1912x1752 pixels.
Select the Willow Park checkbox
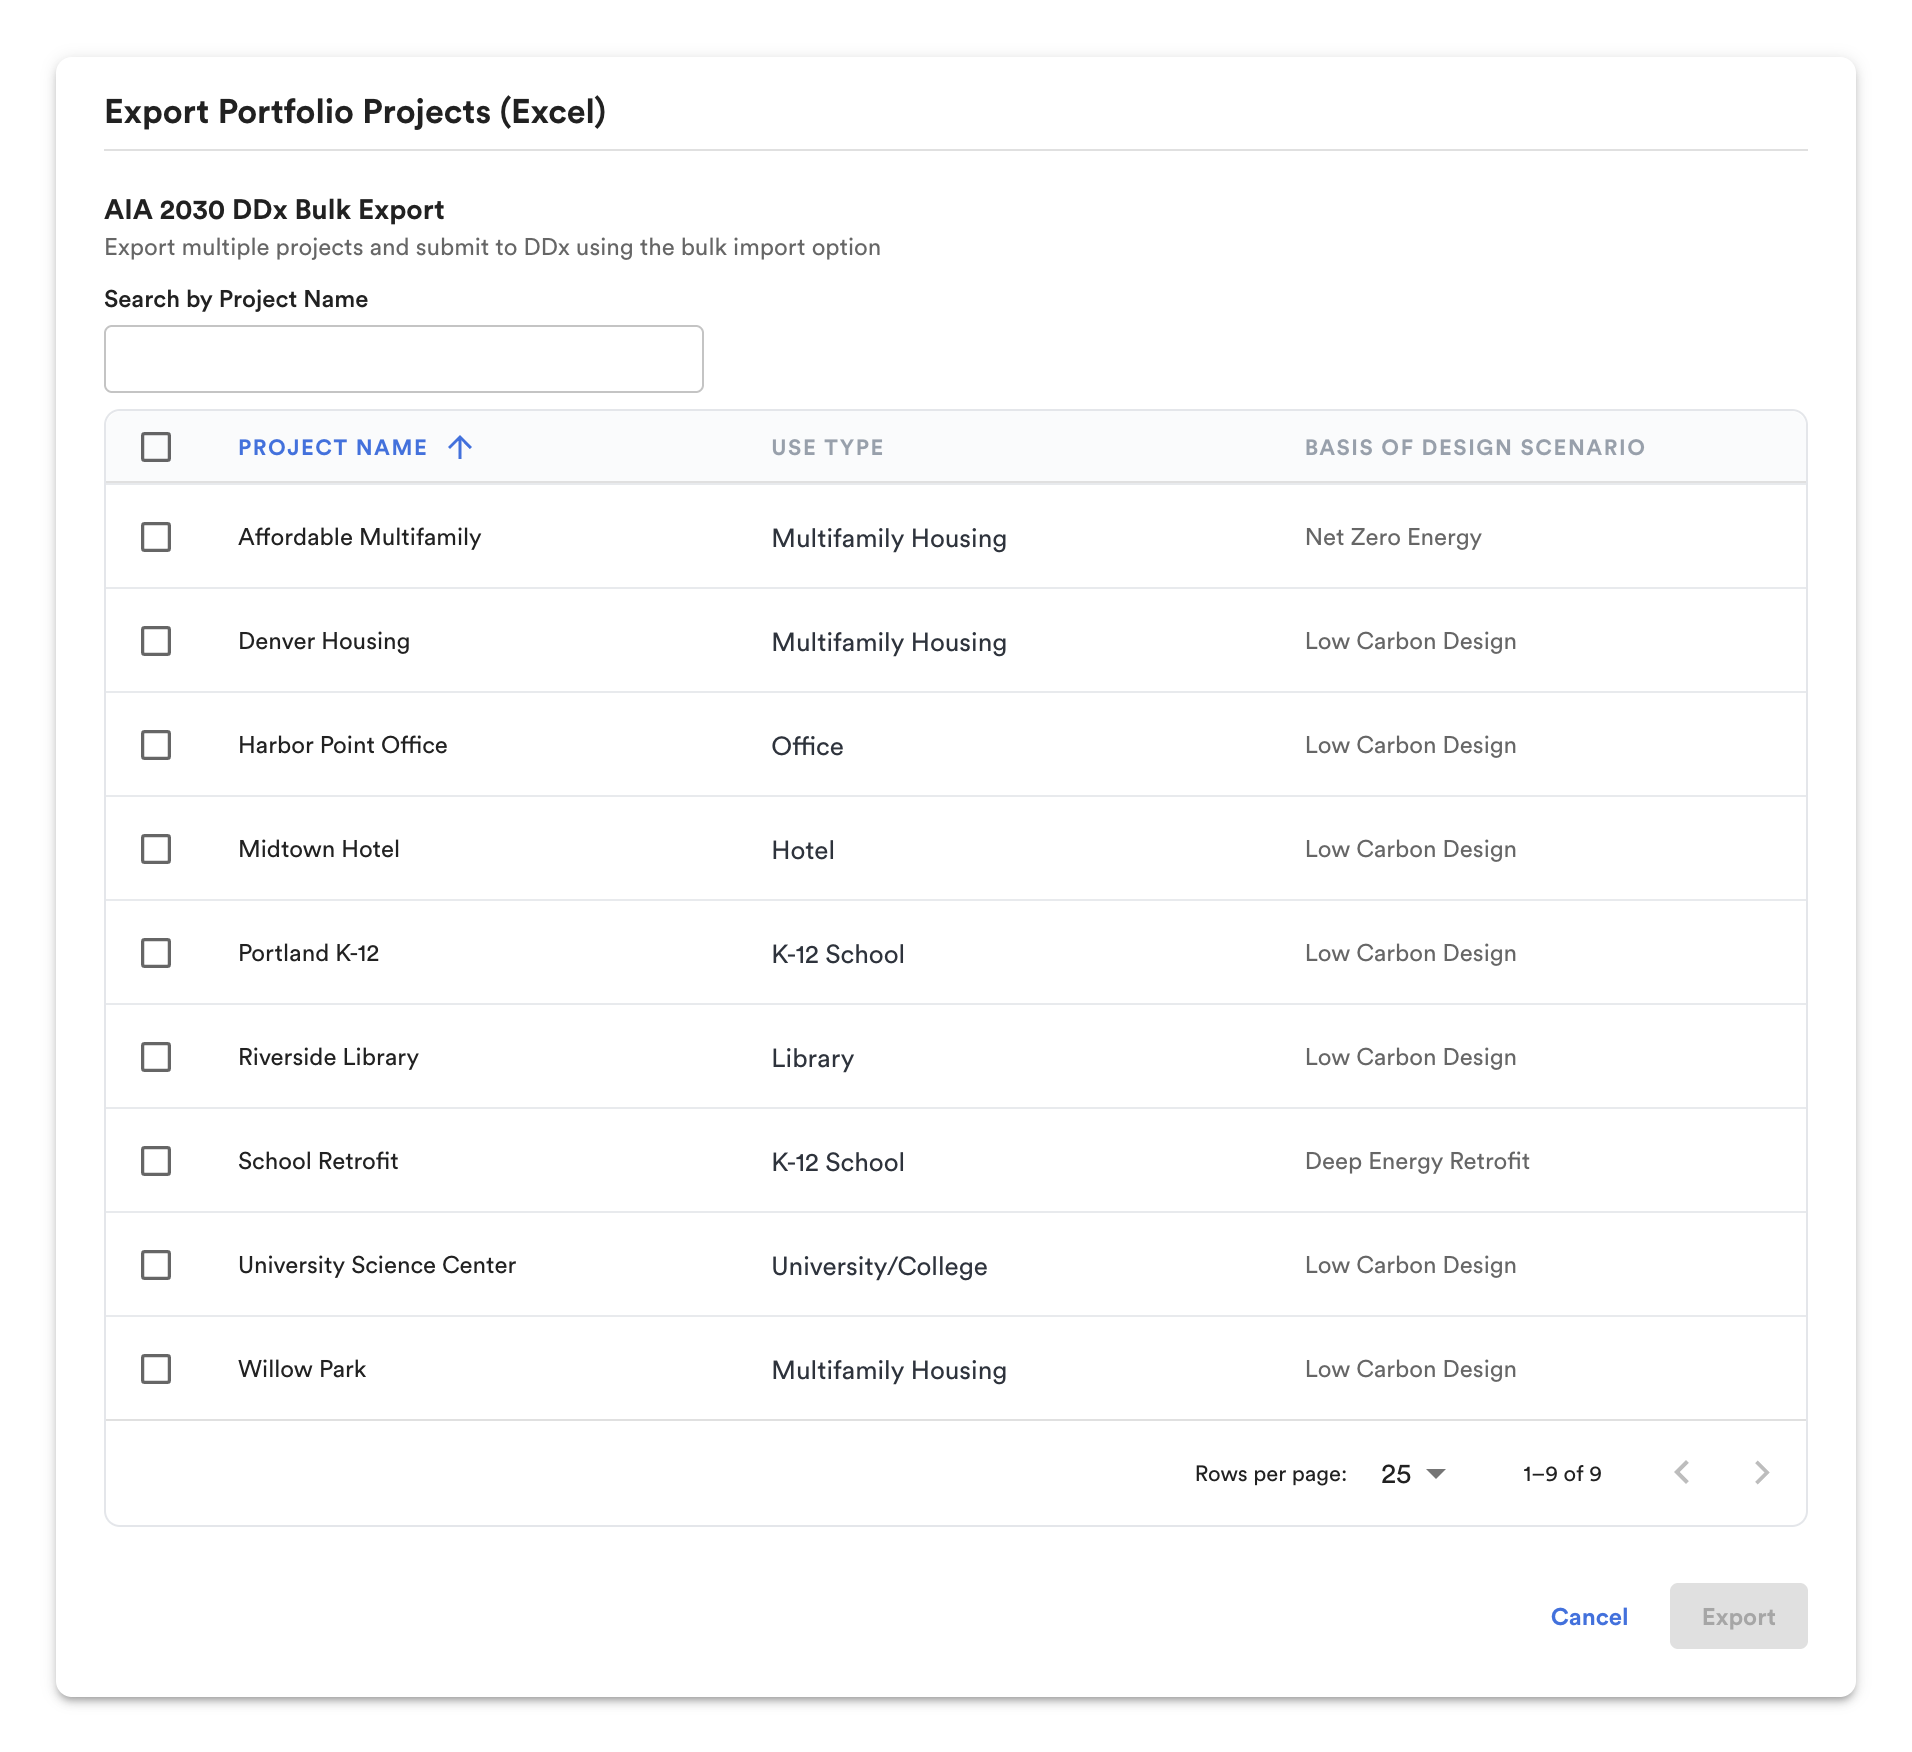[x=156, y=1369]
